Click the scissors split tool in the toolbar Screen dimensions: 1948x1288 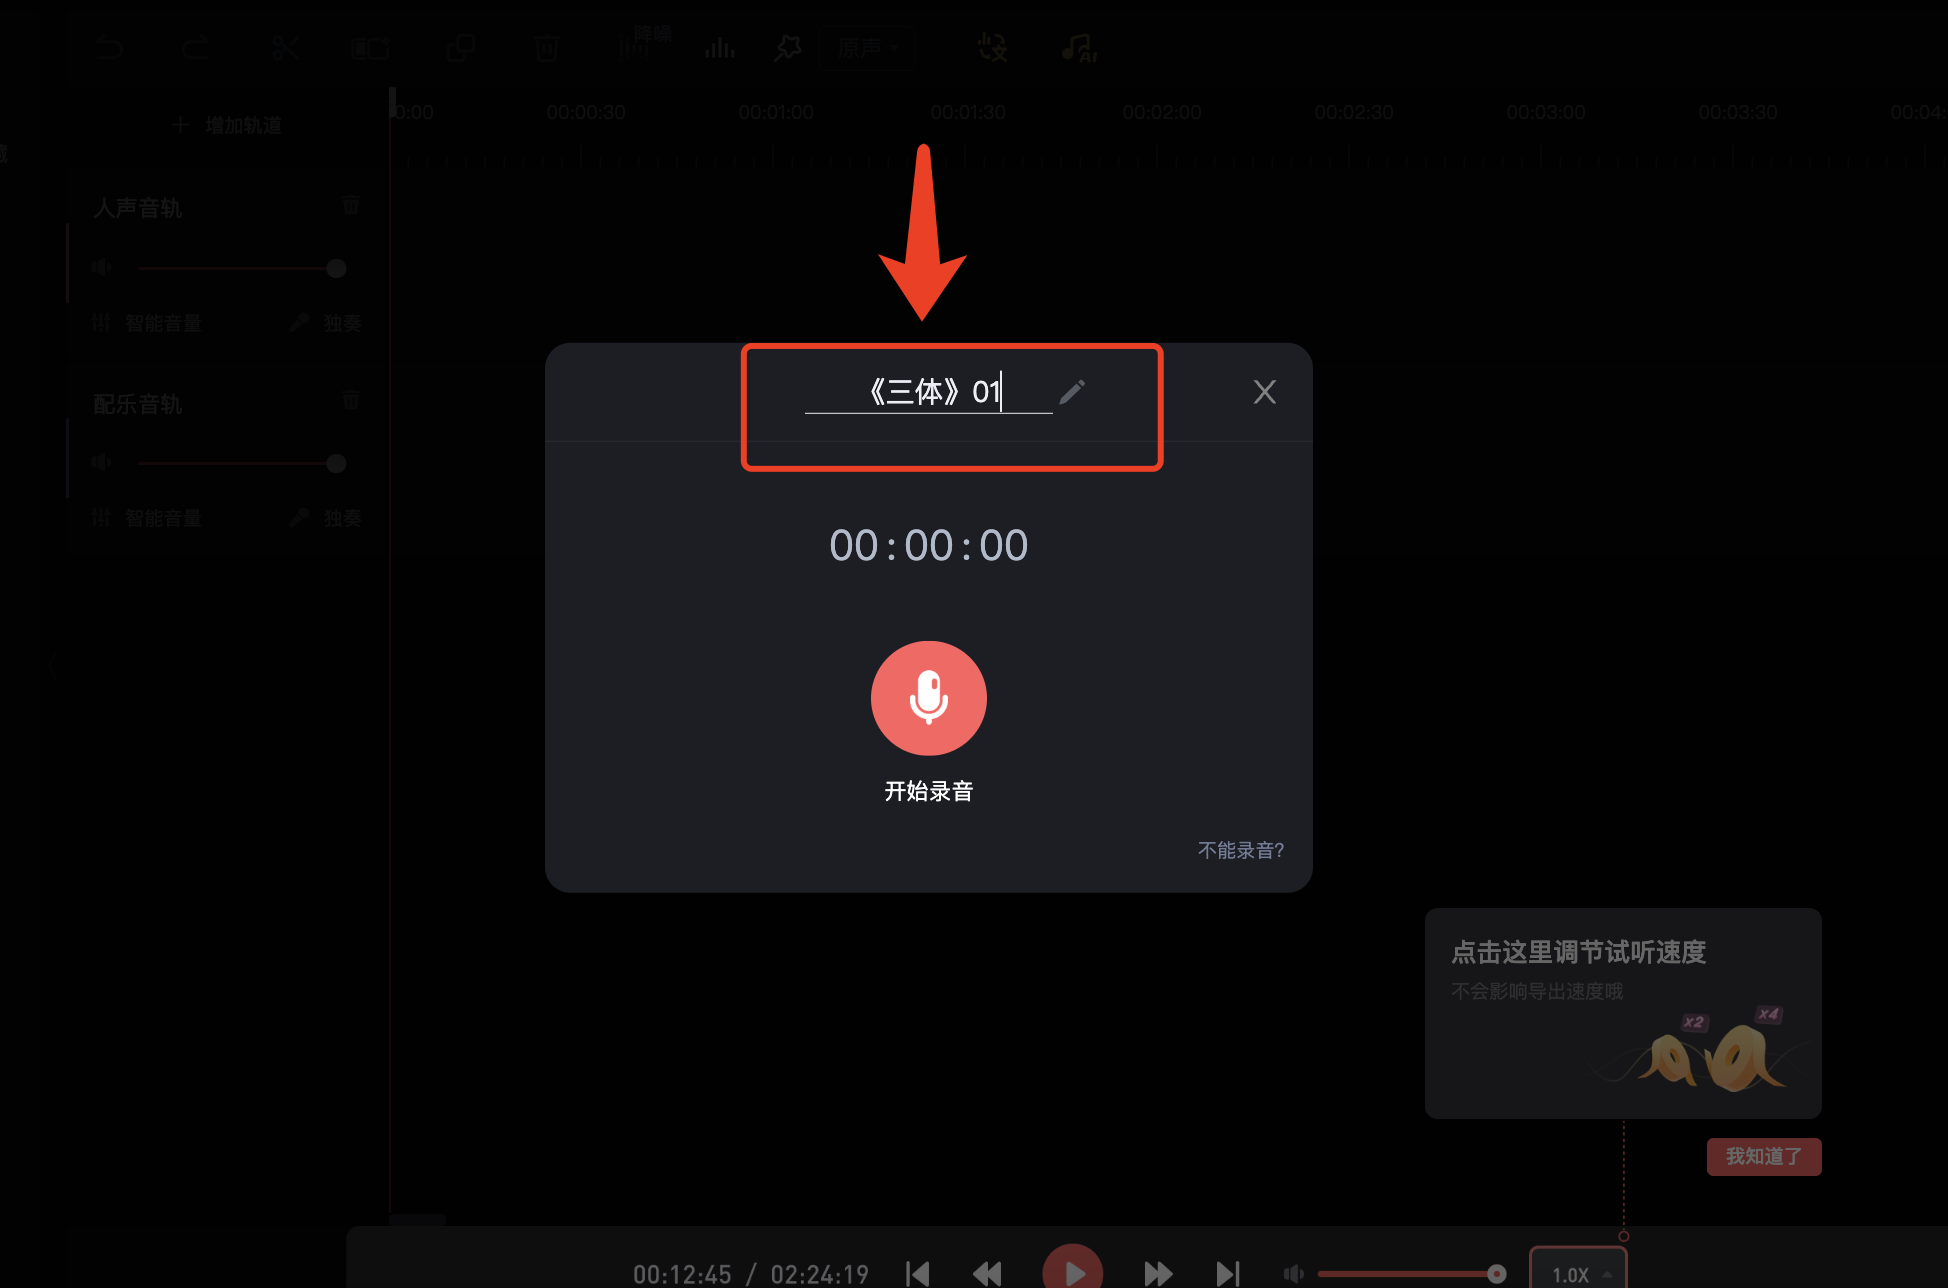click(286, 48)
